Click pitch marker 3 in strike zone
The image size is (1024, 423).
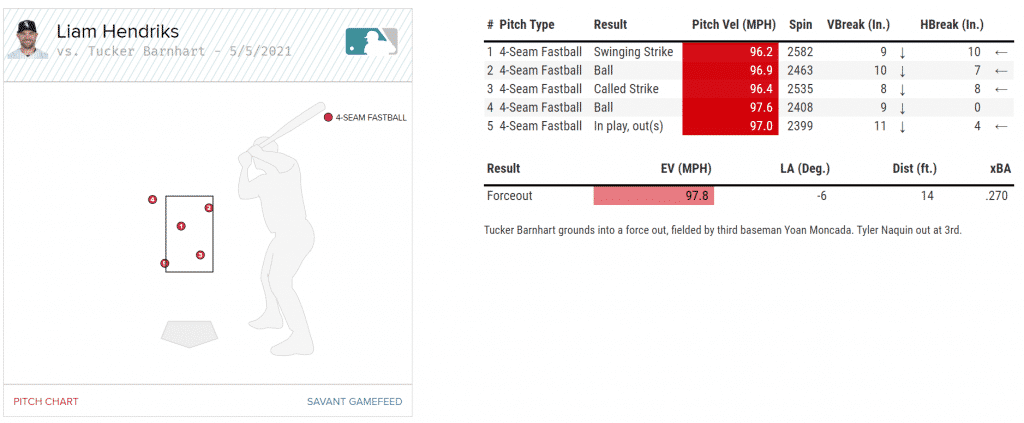point(200,255)
